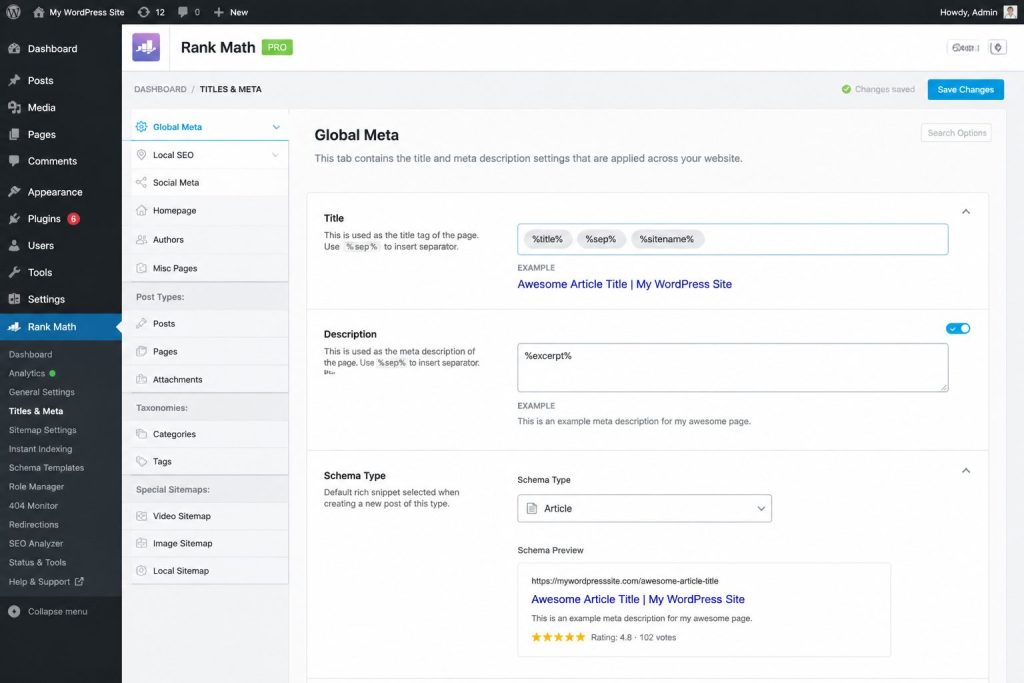
Task: Collapse the Title section chevron
Action: tap(966, 212)
